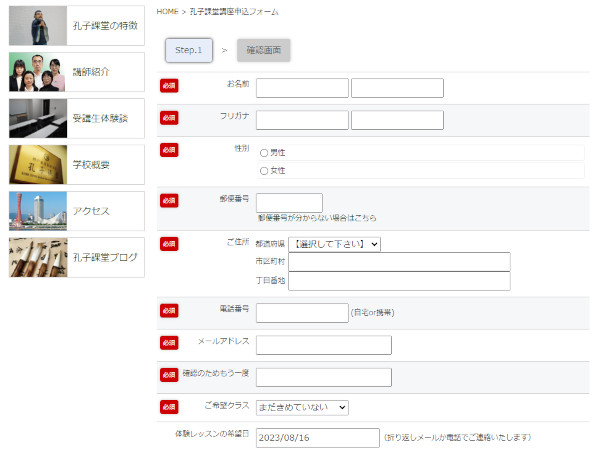Click the アクセス bridge image
This screenshot has height=450, width=600.
(38, 211)
